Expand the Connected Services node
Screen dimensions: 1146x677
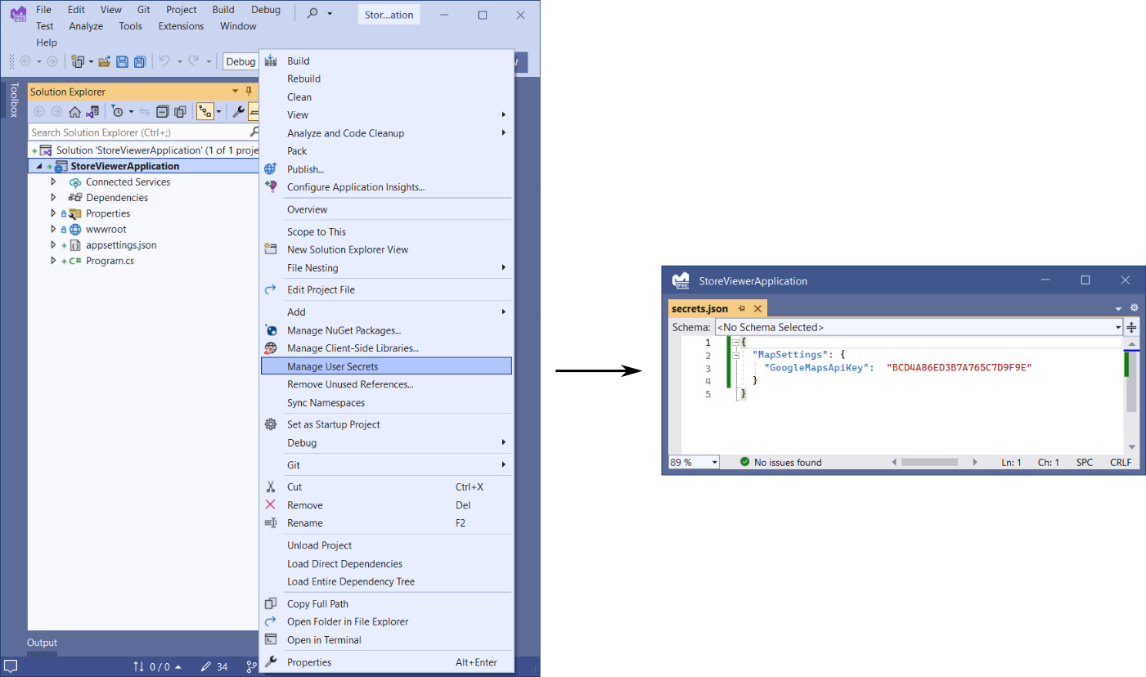(53, 182)
